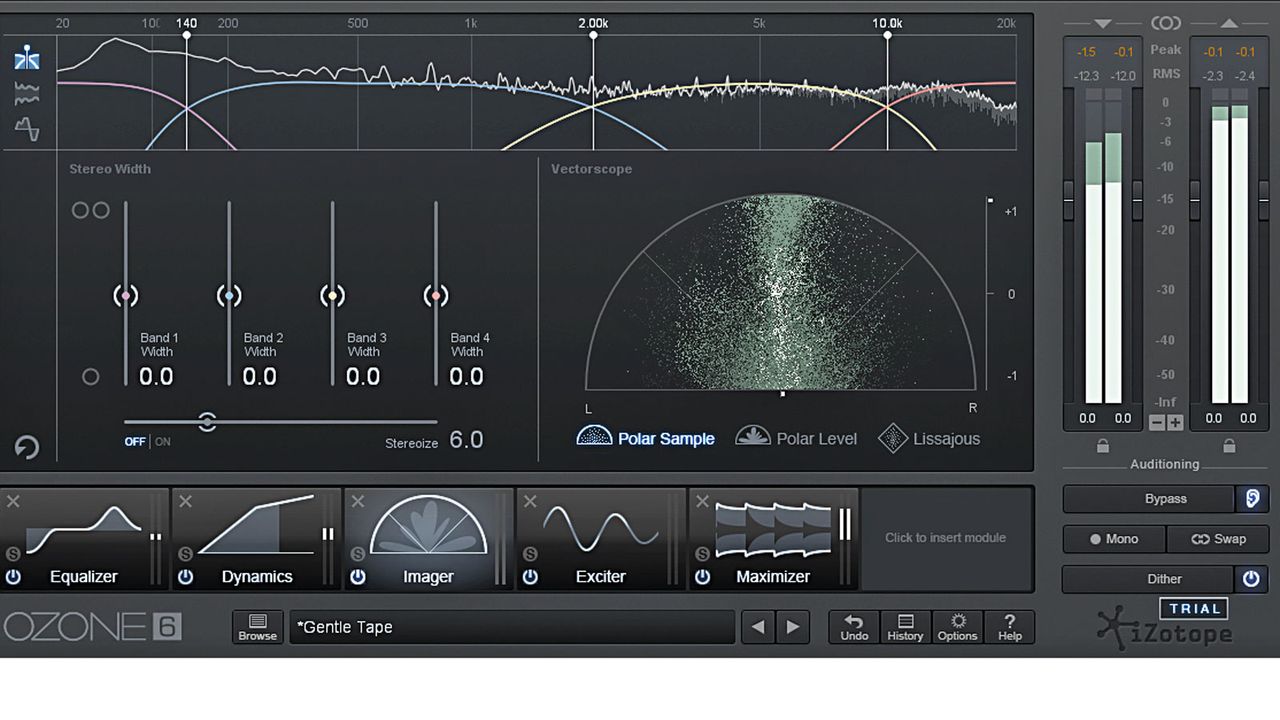Remove the Exciter module with its X

[x=530, y=501]
